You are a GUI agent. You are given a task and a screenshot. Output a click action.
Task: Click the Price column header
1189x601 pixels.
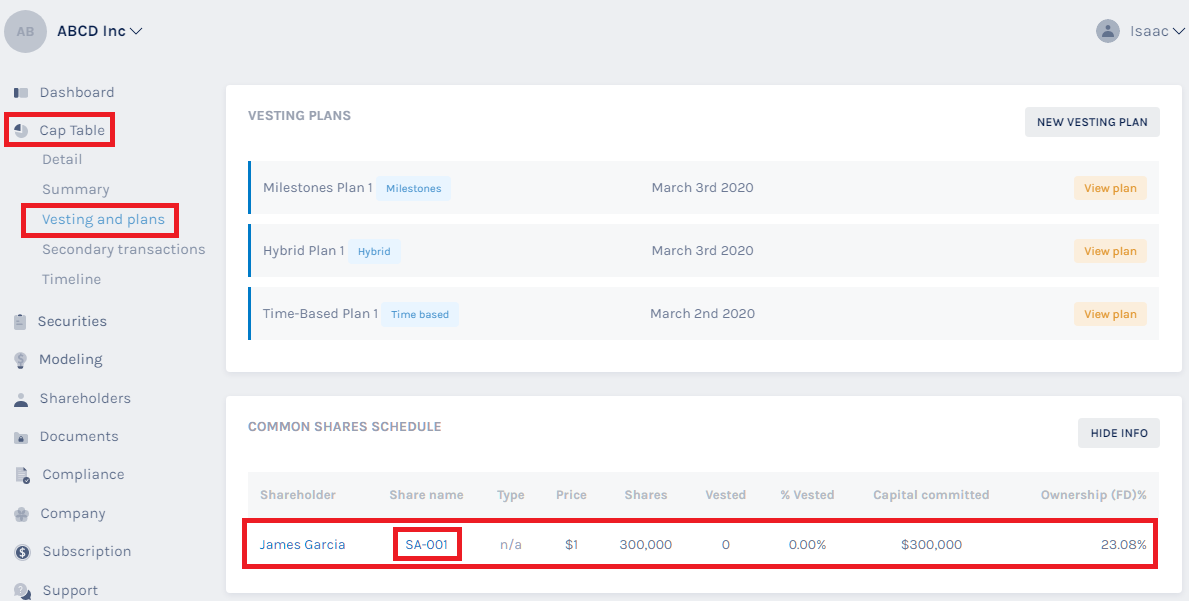tap(571, 495)
